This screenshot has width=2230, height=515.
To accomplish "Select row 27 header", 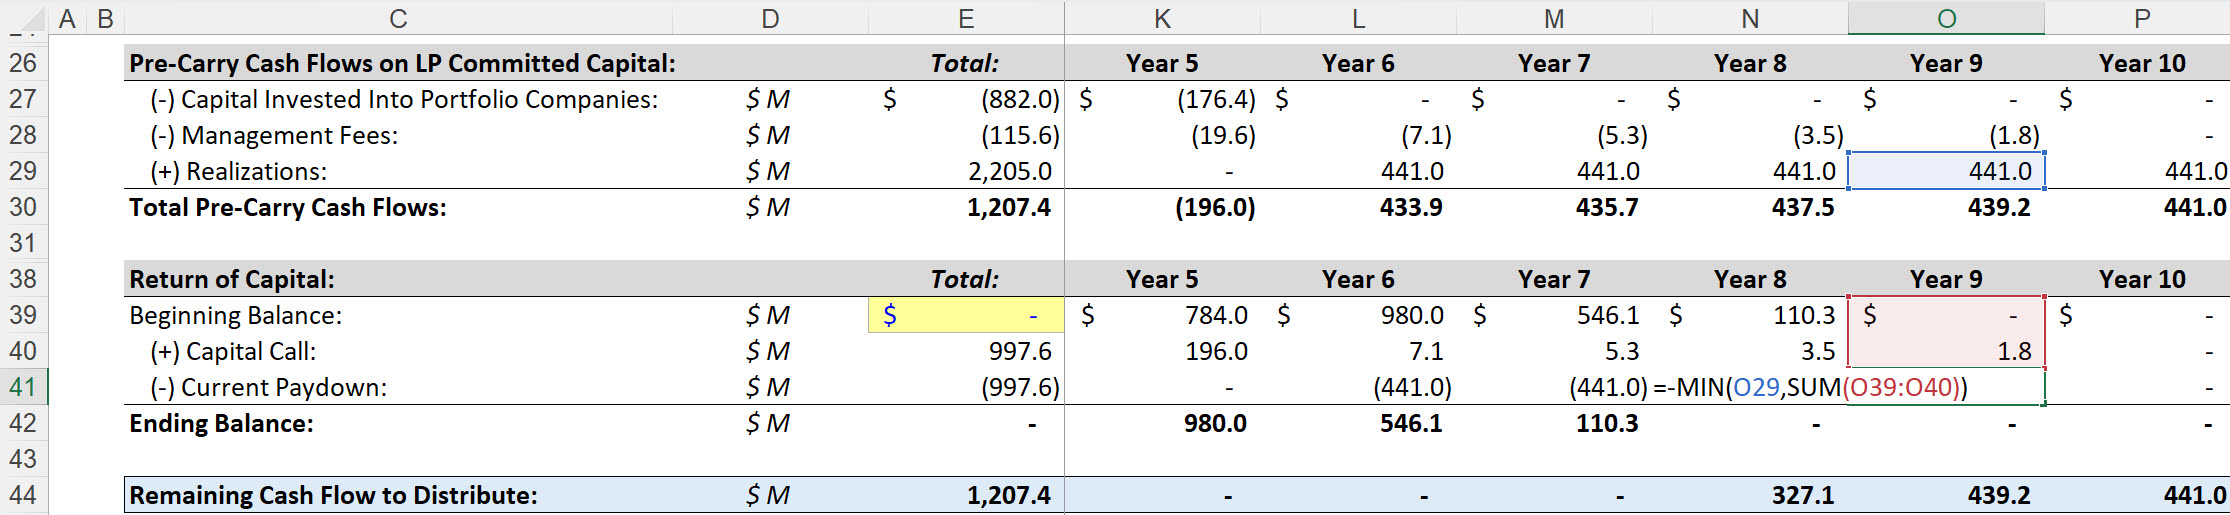I will (23, 99).
